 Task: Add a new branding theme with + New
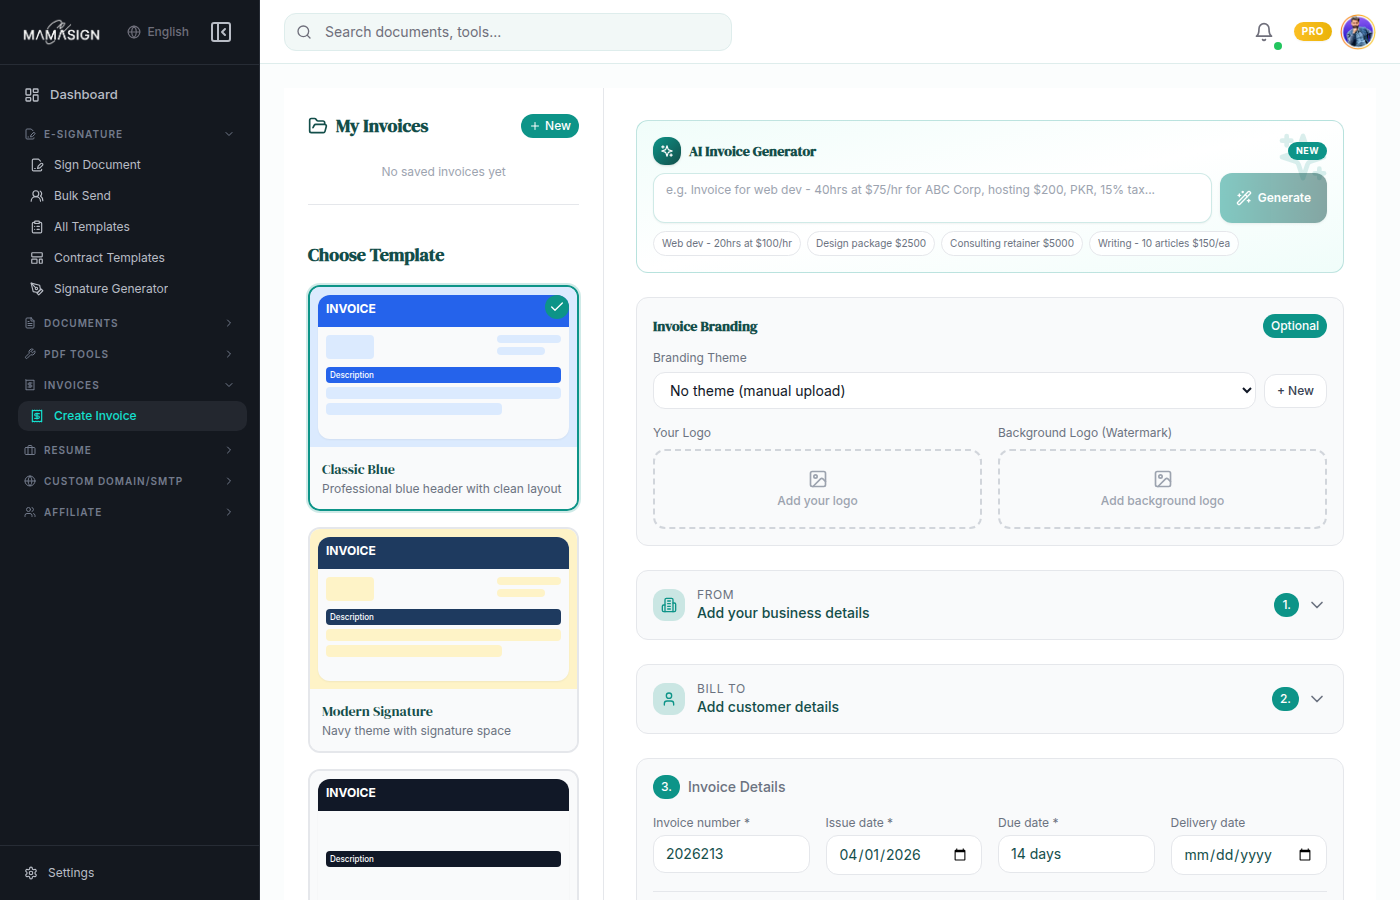[x=1295, y=391]
